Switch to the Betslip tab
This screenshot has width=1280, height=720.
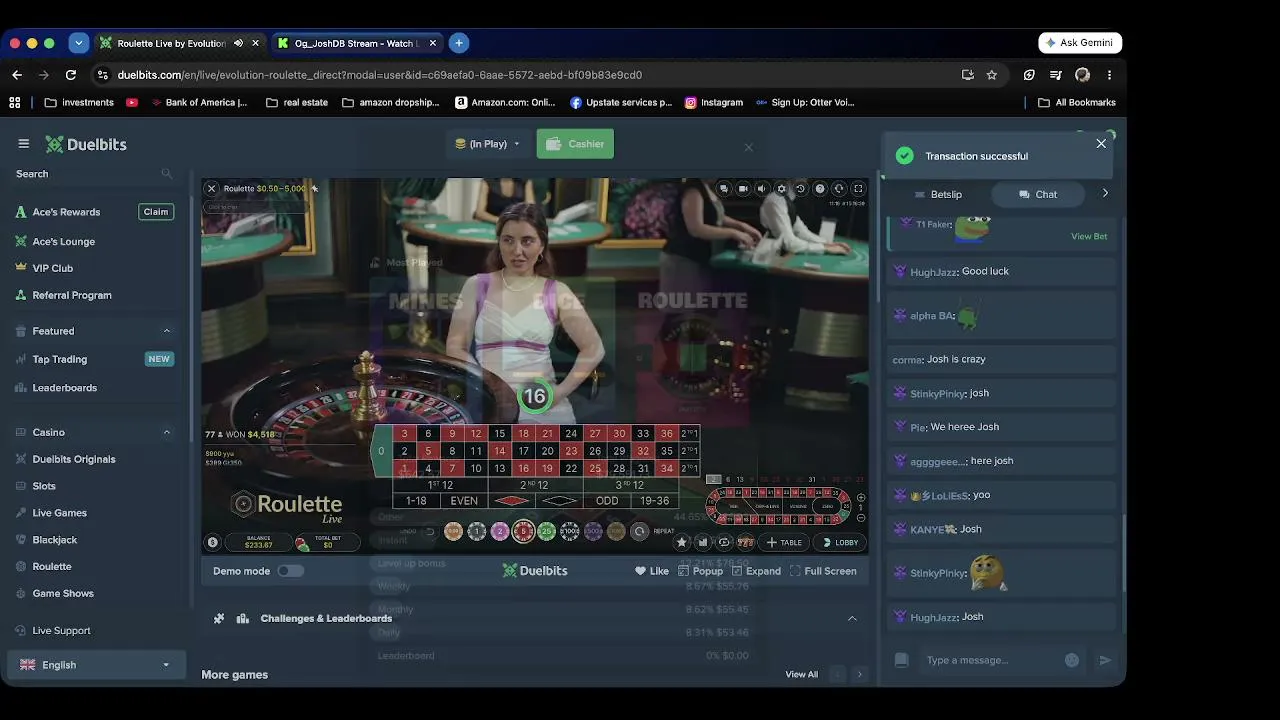click(x=938, y=194)
